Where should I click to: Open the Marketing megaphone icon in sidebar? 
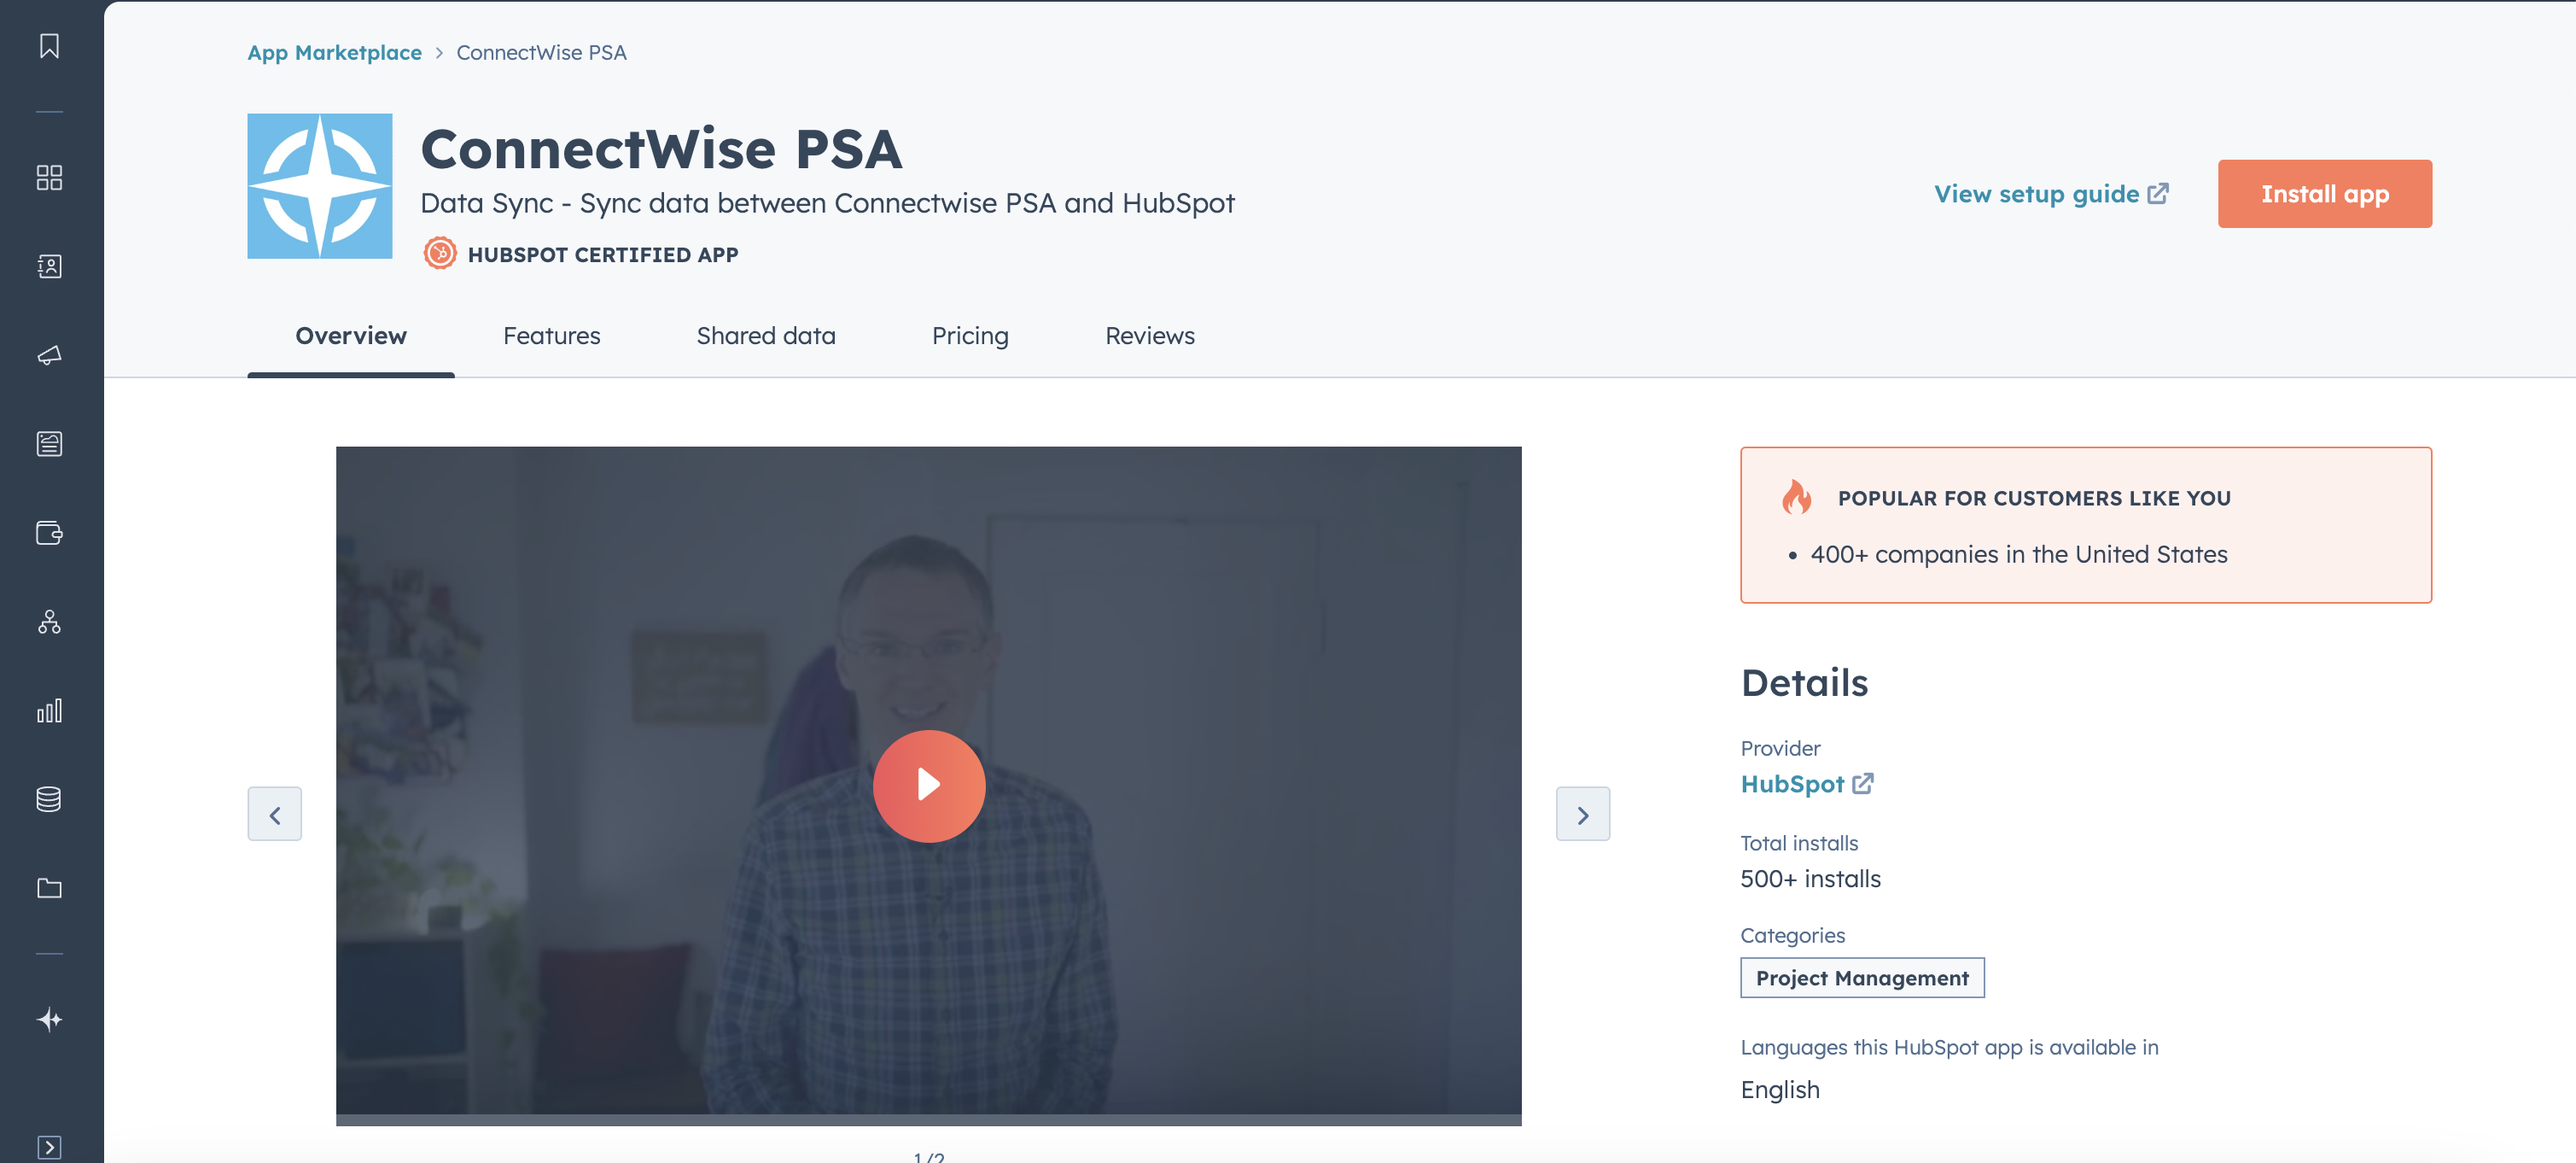coord(49,355)
